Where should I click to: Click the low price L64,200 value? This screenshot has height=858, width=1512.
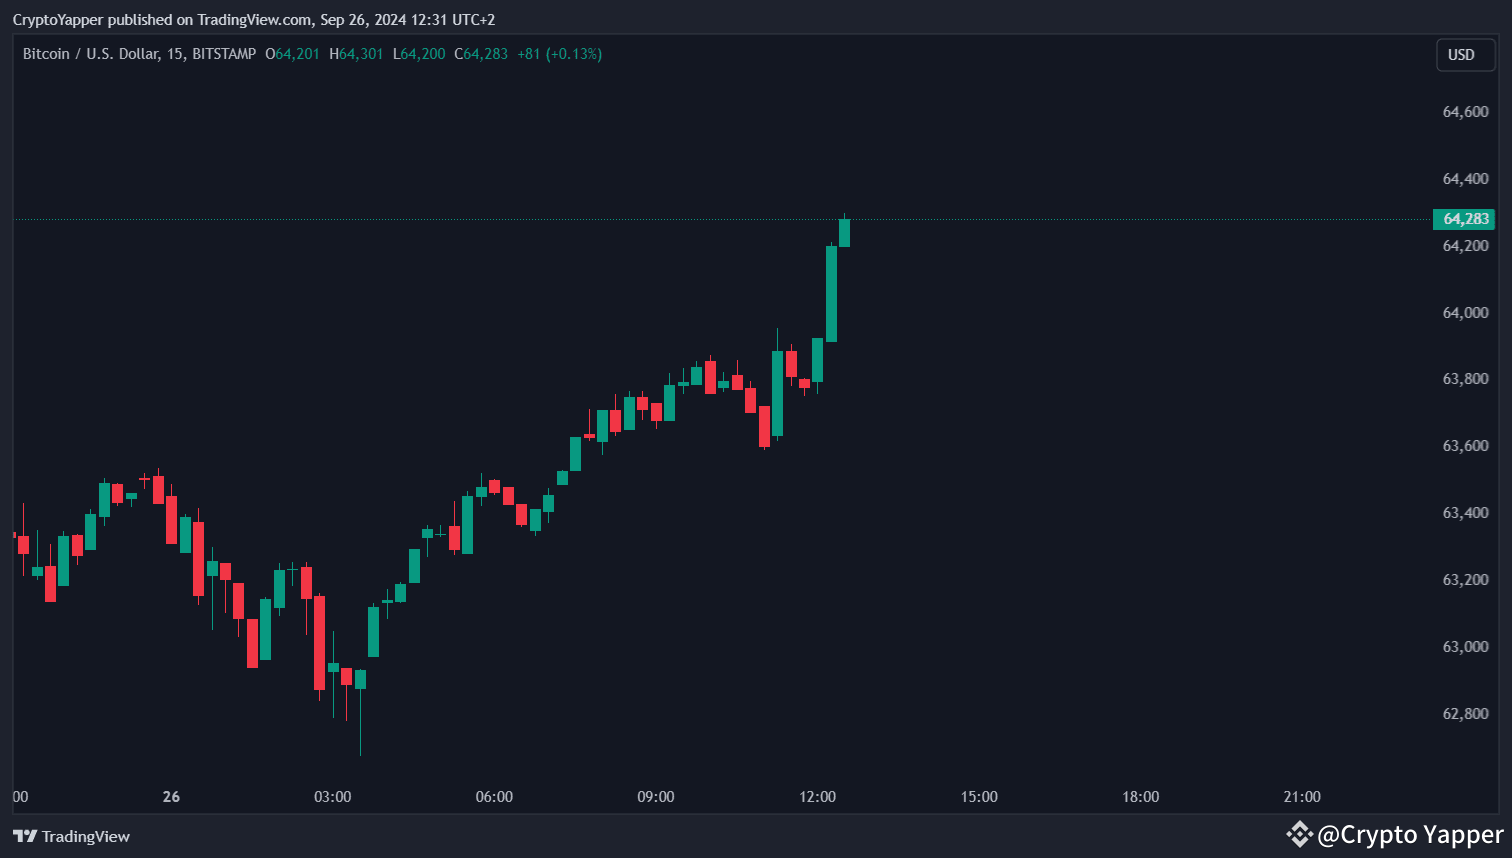(418, 54)
